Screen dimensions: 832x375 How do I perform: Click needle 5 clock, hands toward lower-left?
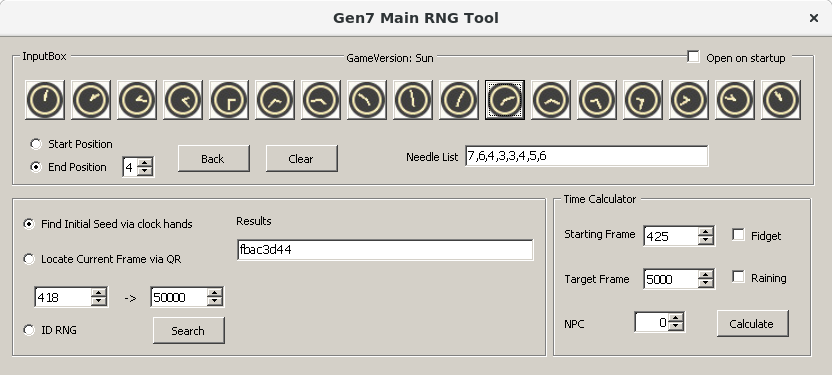tap(275, 100)
